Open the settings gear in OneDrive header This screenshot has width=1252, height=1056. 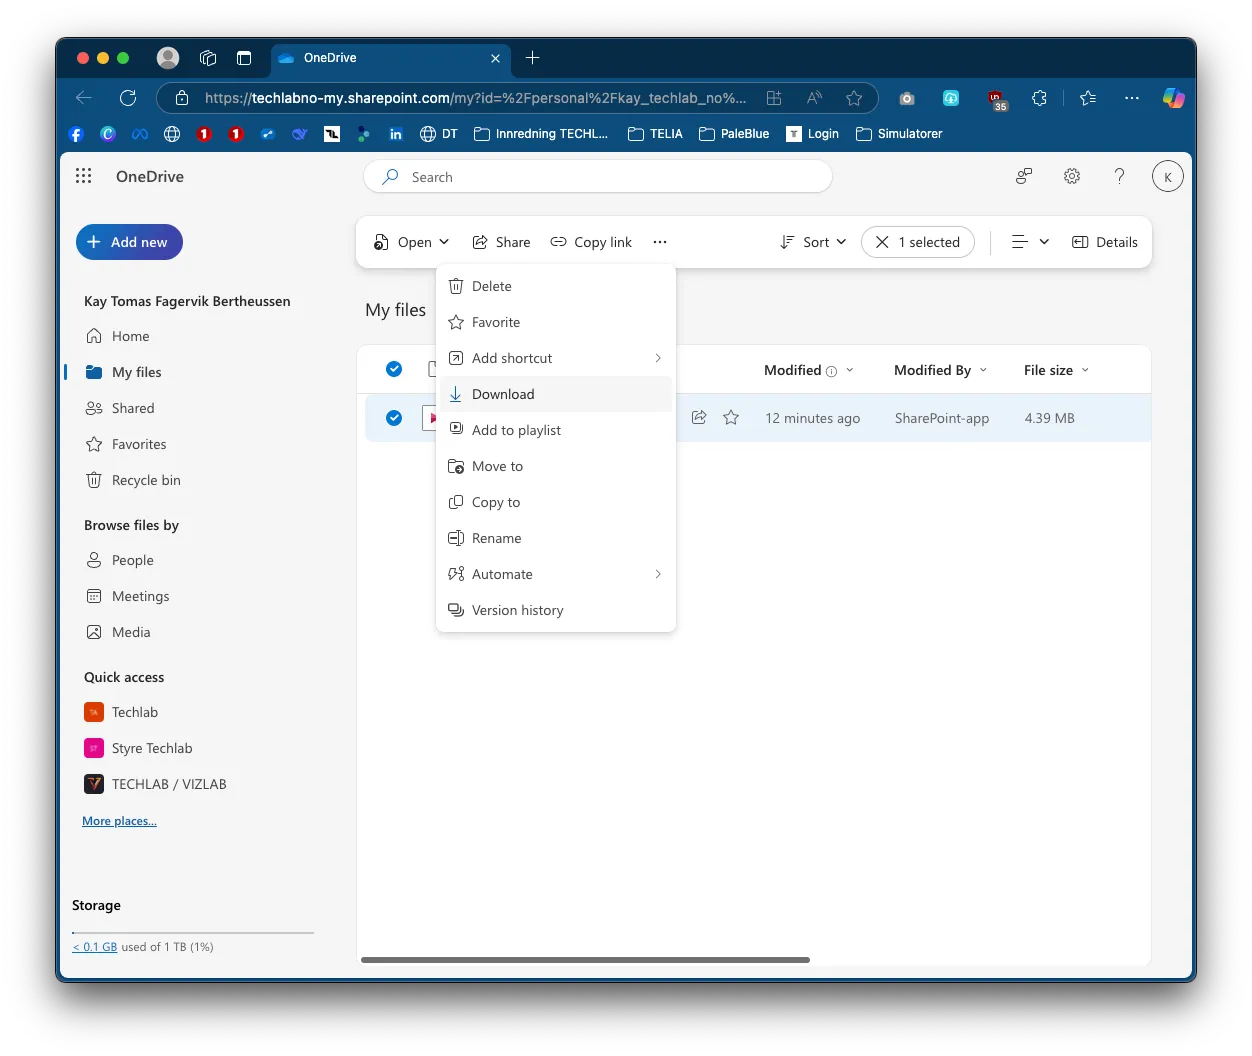pyautogui.click(x=1072, y=176)
